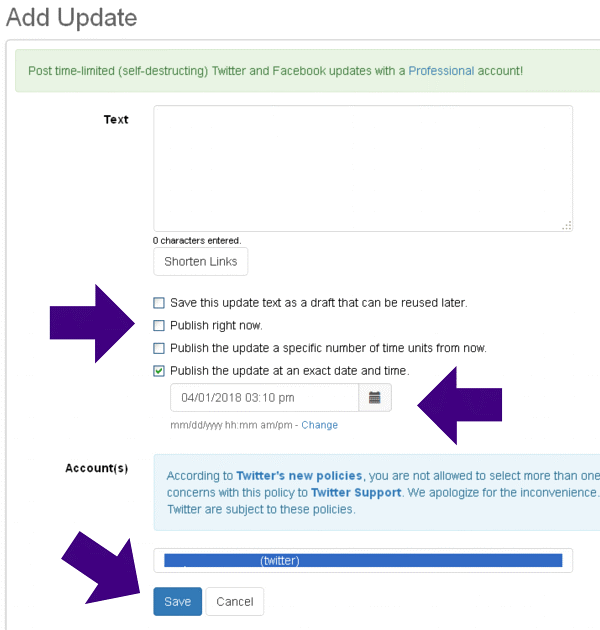This screenshot has width=600, height=630.
Task: Check publish a specific number of time units
Action: 159,348
